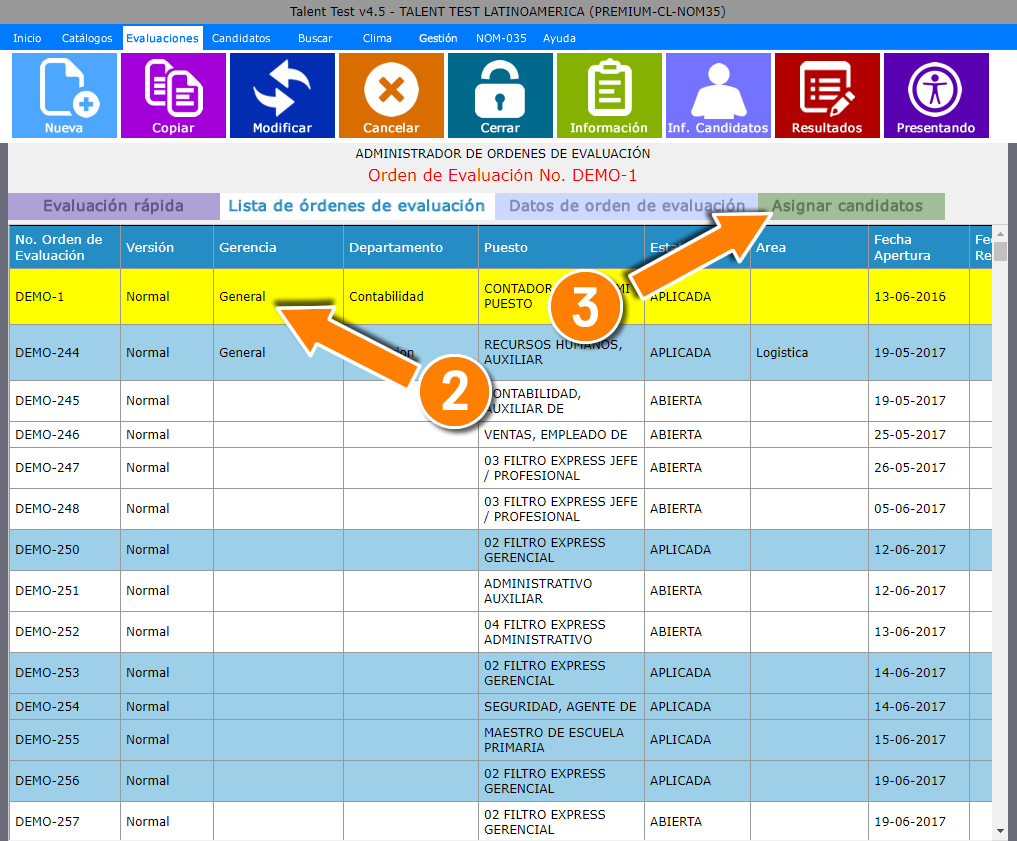
Task: Click the Gerencia column header
Action: tap(278, 247)
